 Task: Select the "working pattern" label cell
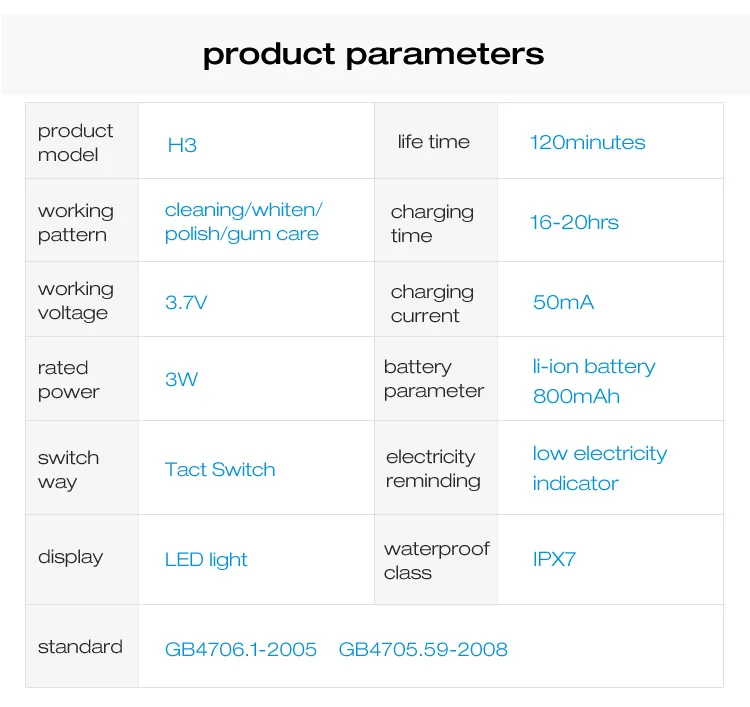tap(76, 222)
